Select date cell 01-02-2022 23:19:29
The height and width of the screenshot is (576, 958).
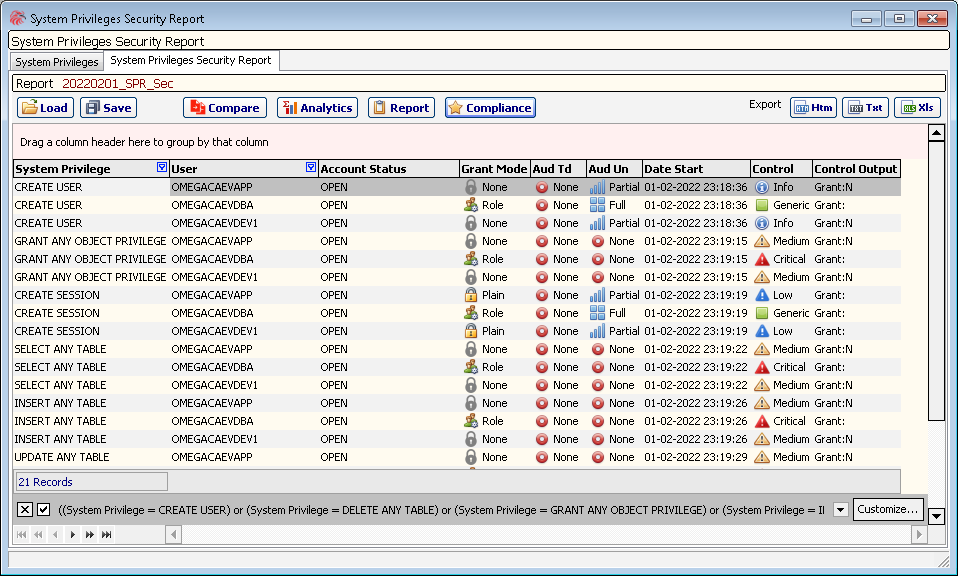tap(696, 457)
